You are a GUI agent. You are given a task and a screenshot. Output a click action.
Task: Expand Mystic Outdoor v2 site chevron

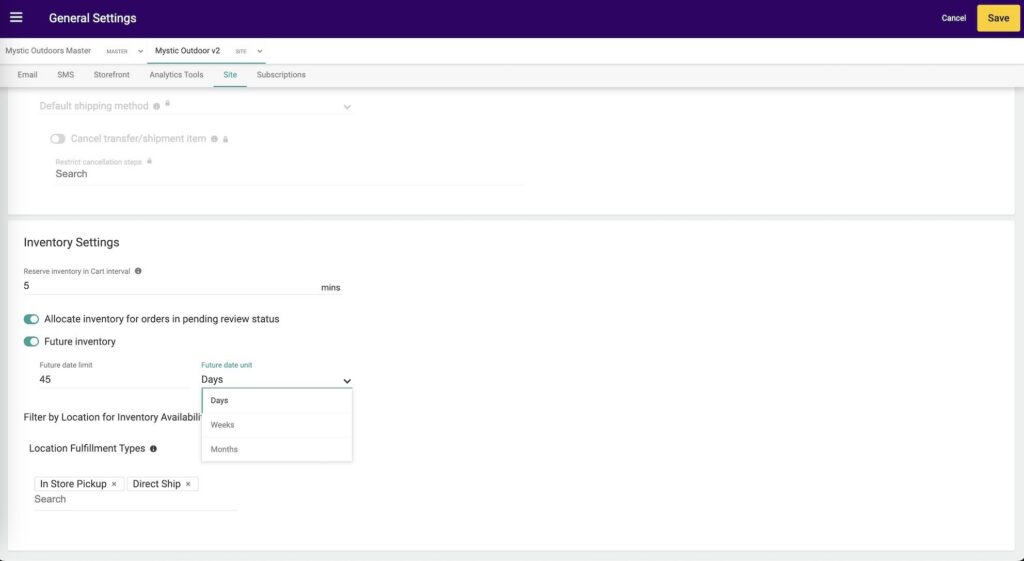[260, 51]
